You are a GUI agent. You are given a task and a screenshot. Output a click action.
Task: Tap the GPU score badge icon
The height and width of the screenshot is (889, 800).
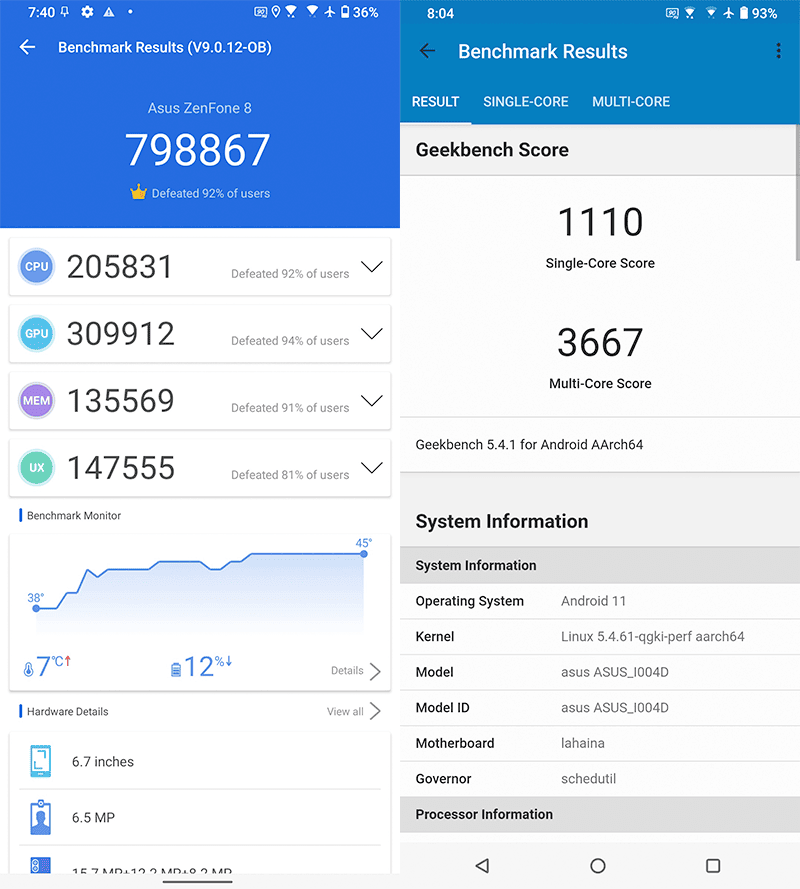pos(37,333)
